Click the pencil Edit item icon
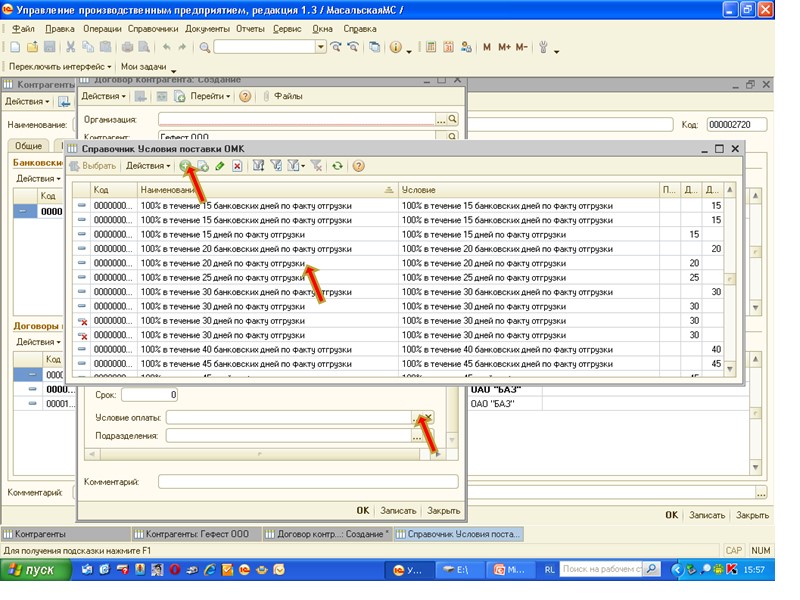 [220, 166]
